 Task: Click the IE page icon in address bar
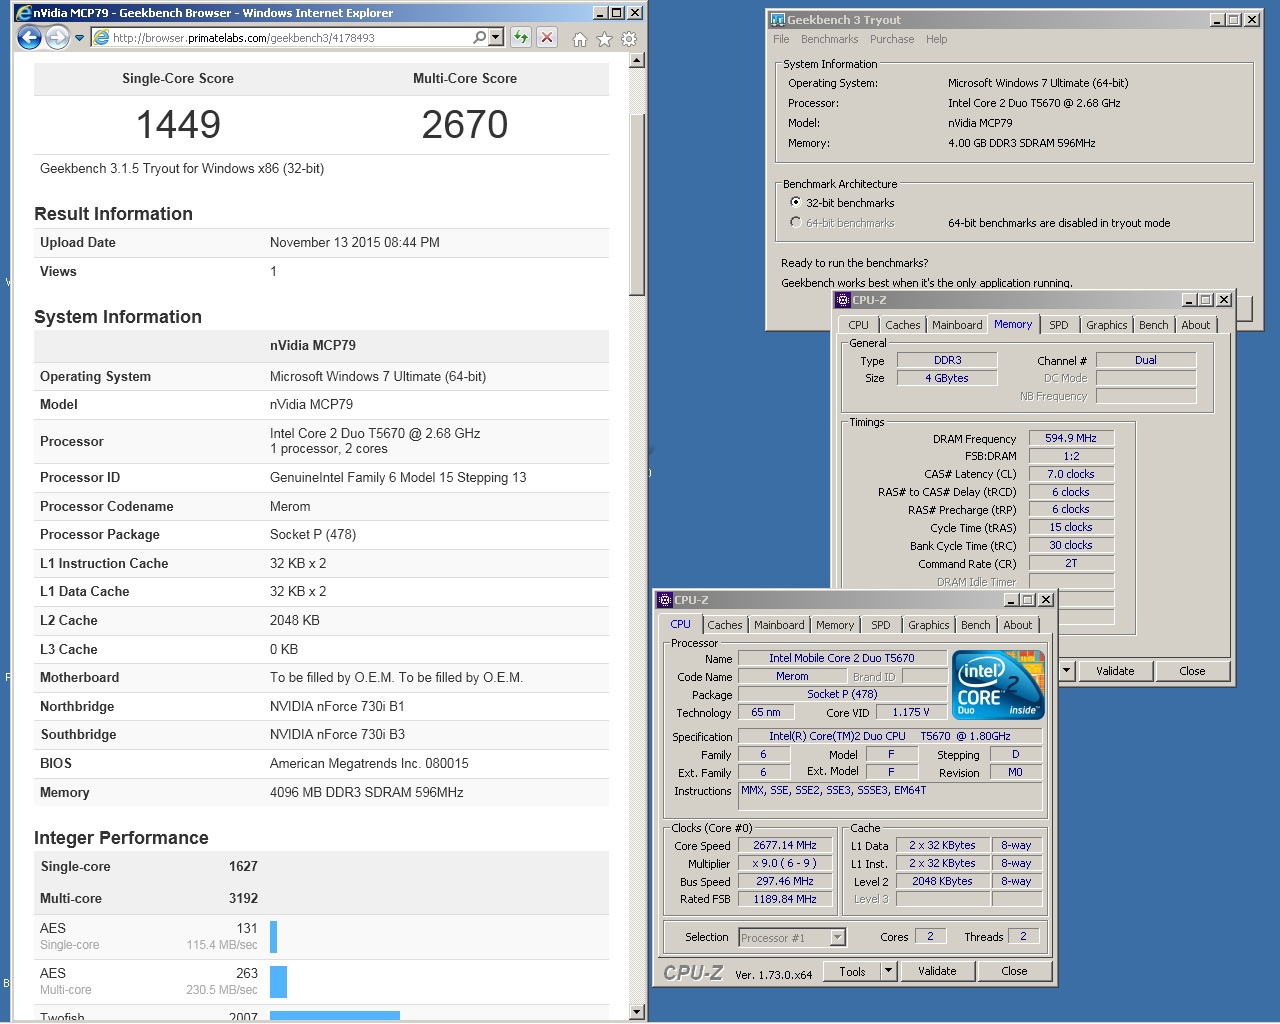(101, 38)
